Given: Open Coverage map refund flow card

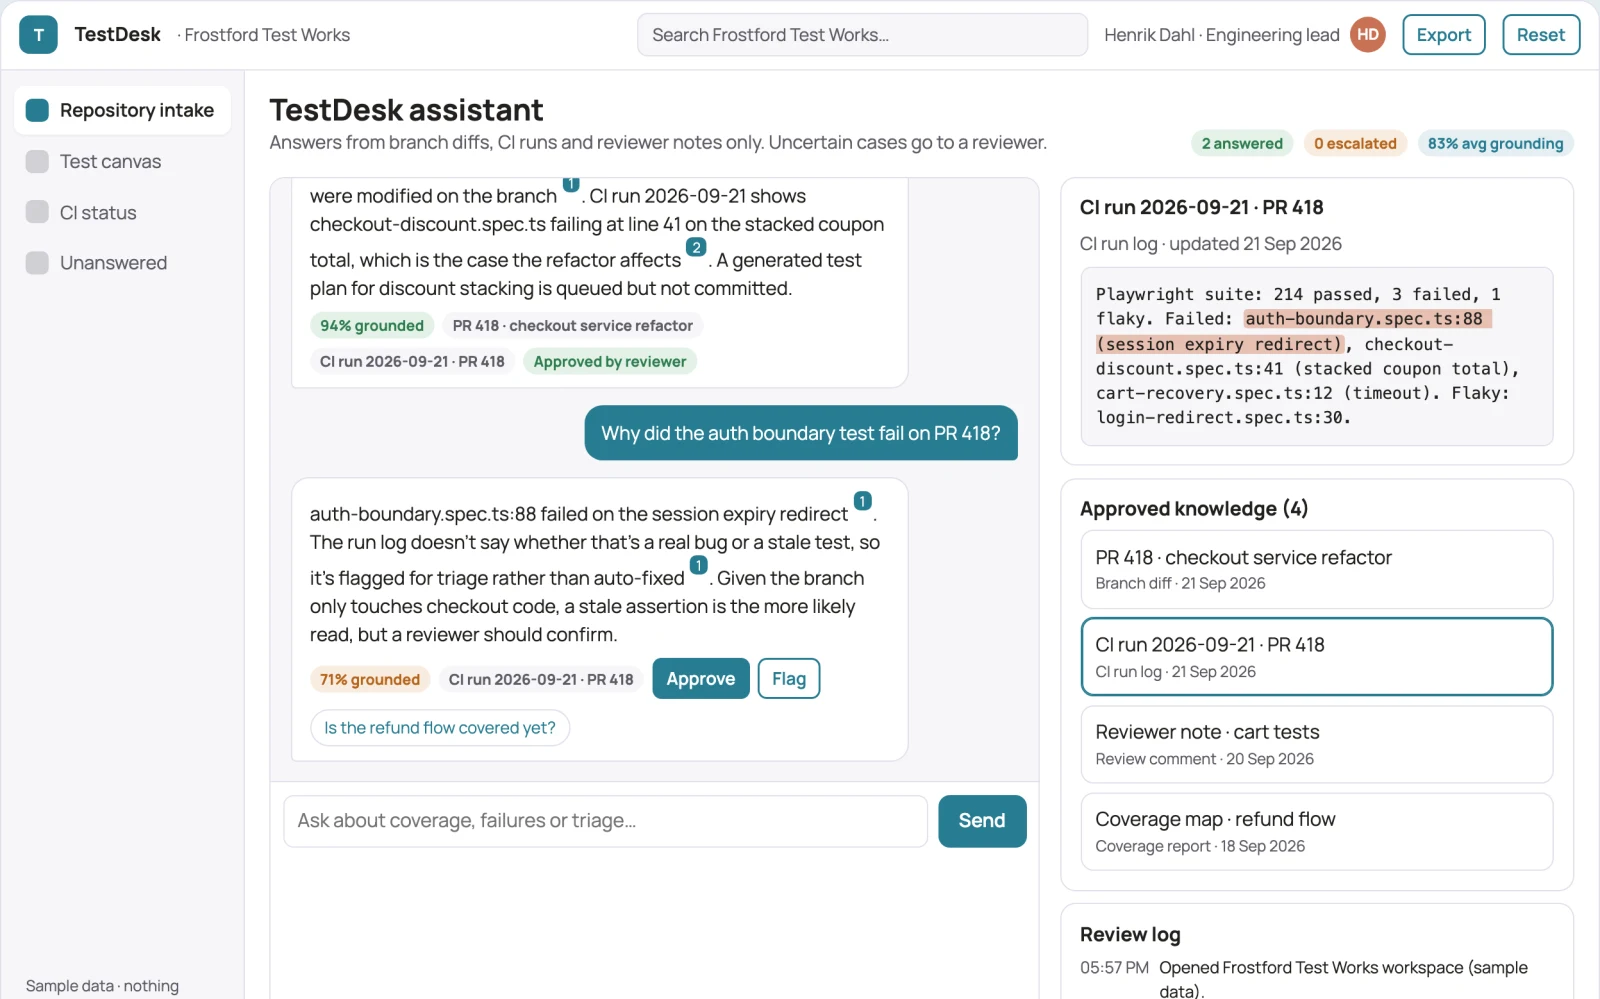Looking at the screenshot, I should [1317, 831].
